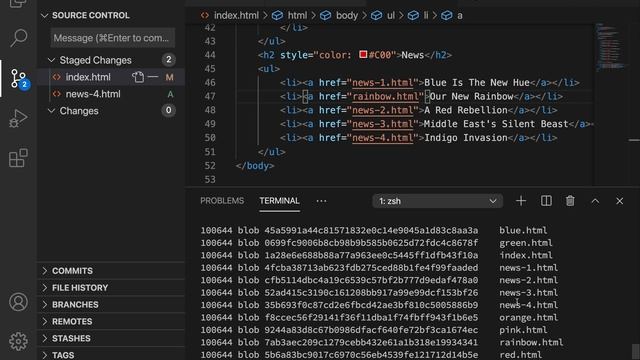The width and height of the screenshot is (640, 360).
Task: Kill the terminal with trash icon
Action: click(x=570, y=201)
